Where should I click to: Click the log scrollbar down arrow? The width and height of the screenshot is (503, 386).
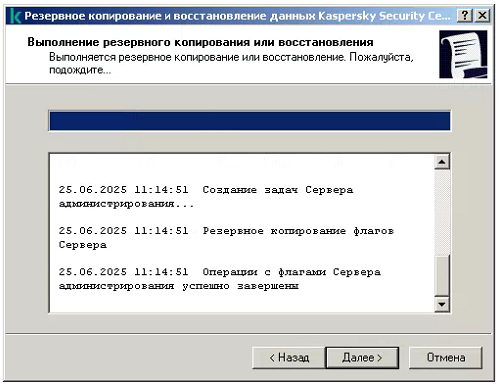(x=442, y=304)
